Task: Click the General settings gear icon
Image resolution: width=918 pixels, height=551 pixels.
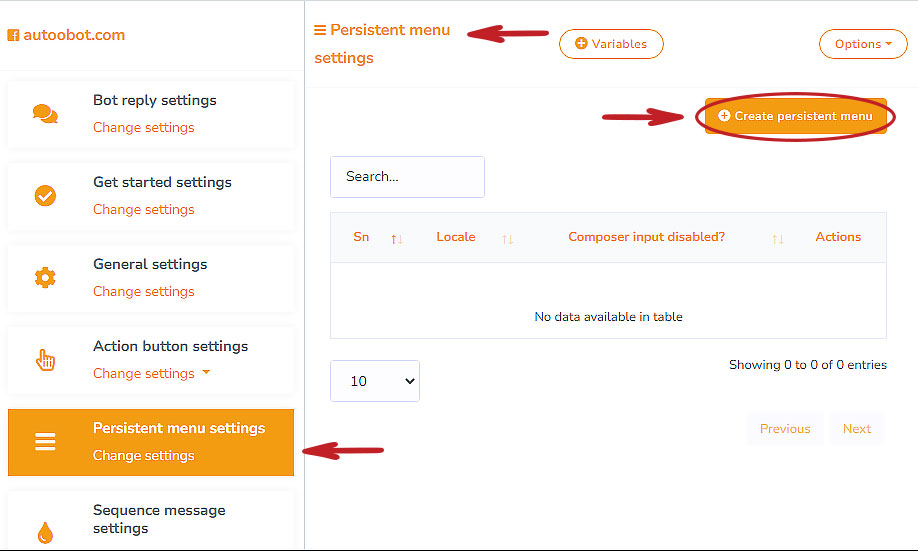Action: [45, 278]
